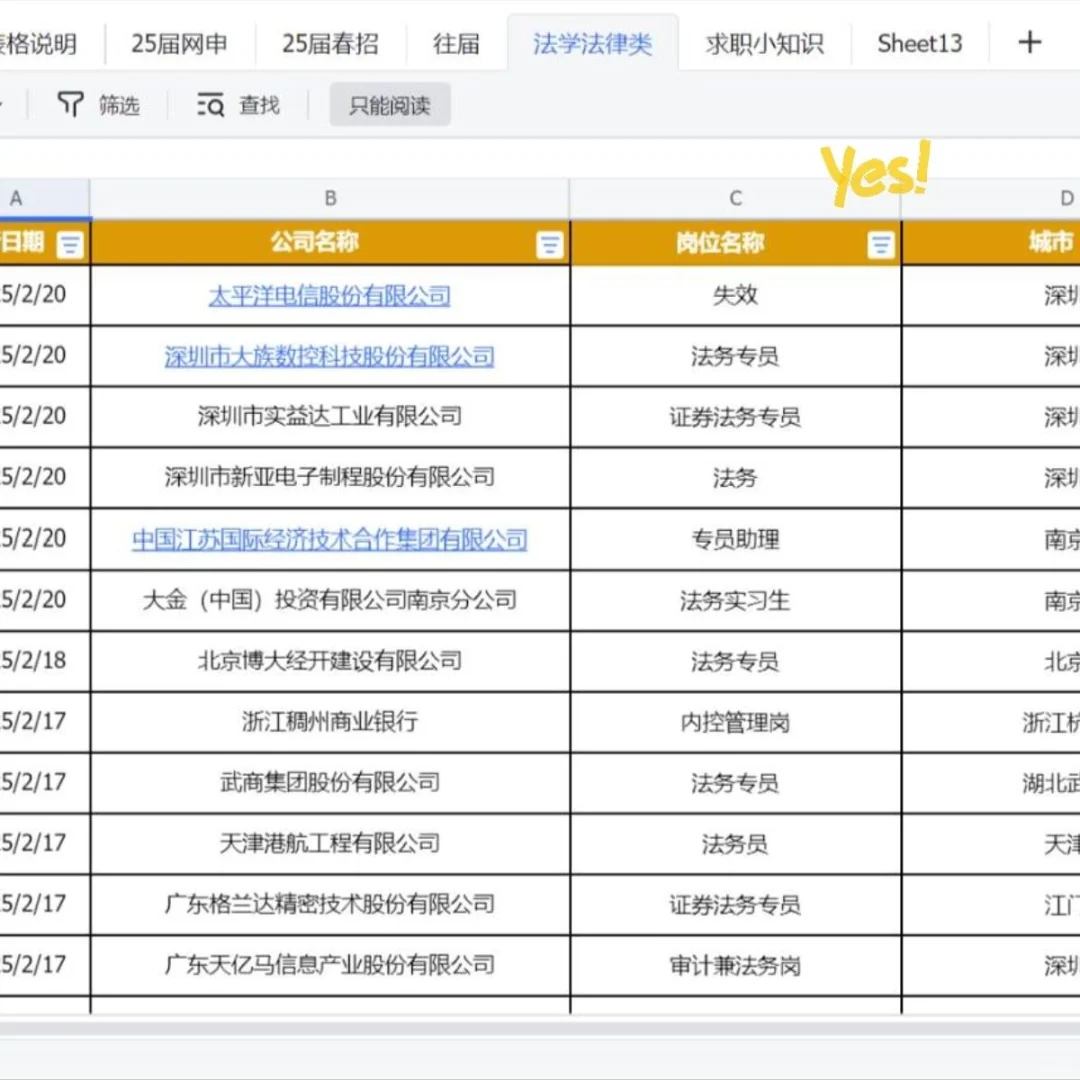Click the 查找 search label

(x=260, y=105)
